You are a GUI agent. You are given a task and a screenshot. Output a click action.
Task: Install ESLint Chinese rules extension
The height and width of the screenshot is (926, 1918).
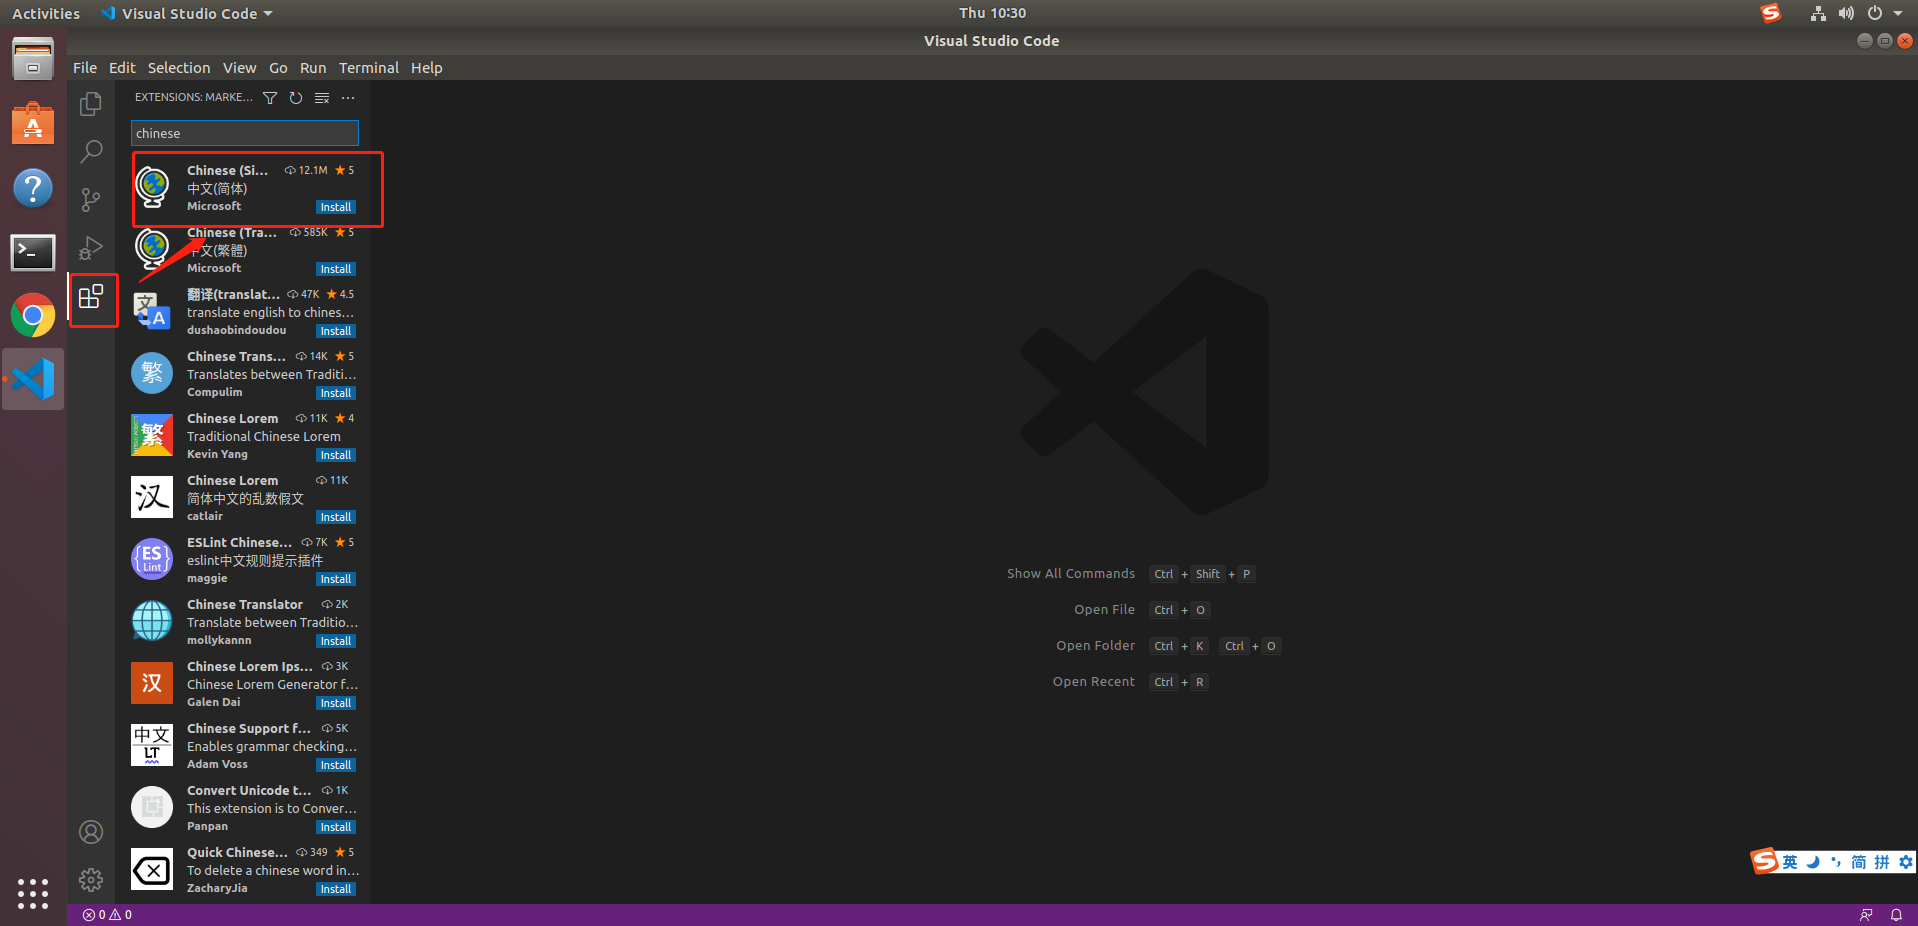[x=336, y=579]
